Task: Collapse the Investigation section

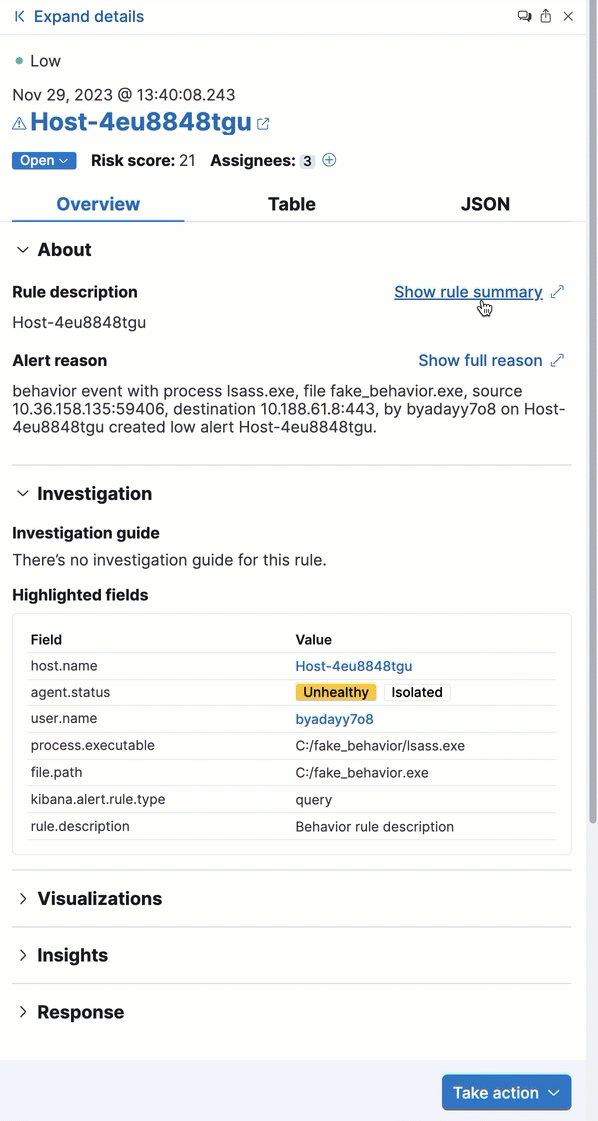Action: [x=21, y=493]
